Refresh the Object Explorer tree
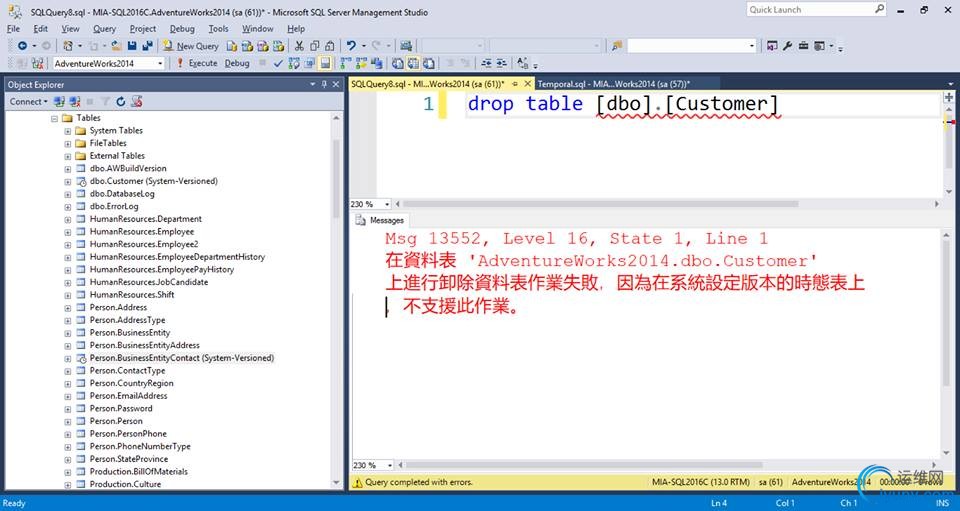The height and width of the screenshot is (511, 960). point(121,102)
